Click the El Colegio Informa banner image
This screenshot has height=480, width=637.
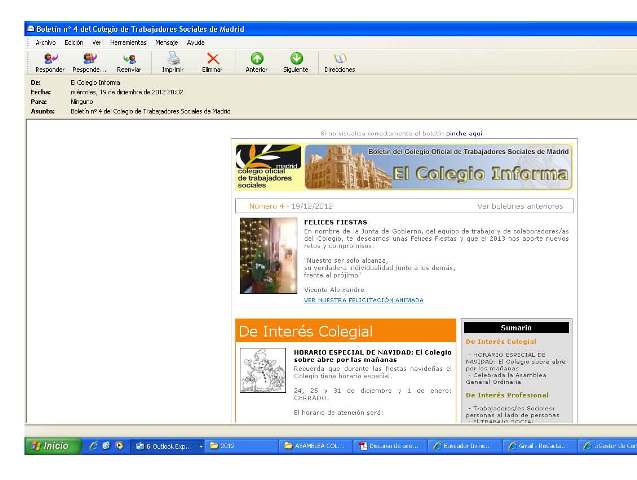click(x=438, y=167)
